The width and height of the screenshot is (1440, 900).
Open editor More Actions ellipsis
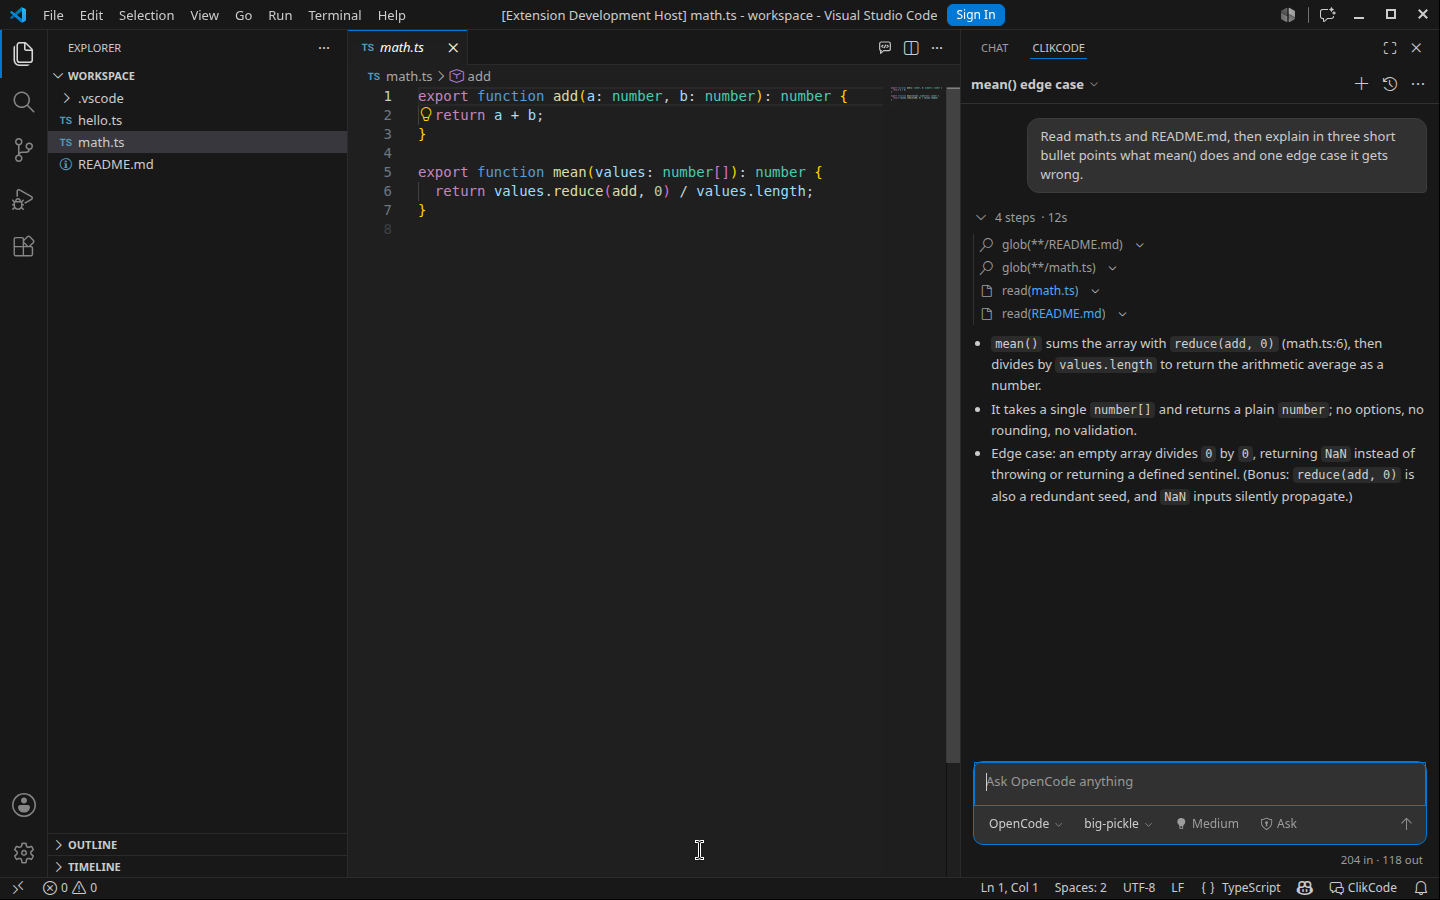[937, 48]
